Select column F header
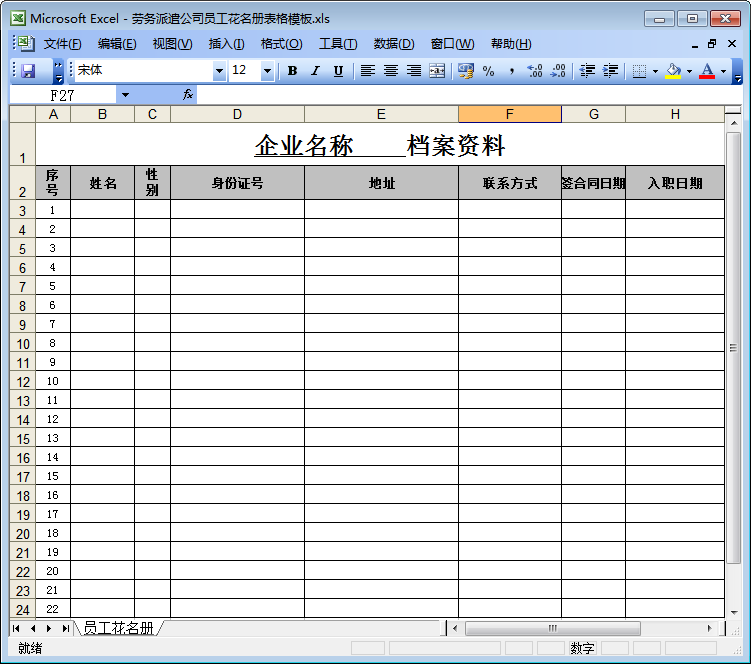751x664 pixels. click(509, 114)
